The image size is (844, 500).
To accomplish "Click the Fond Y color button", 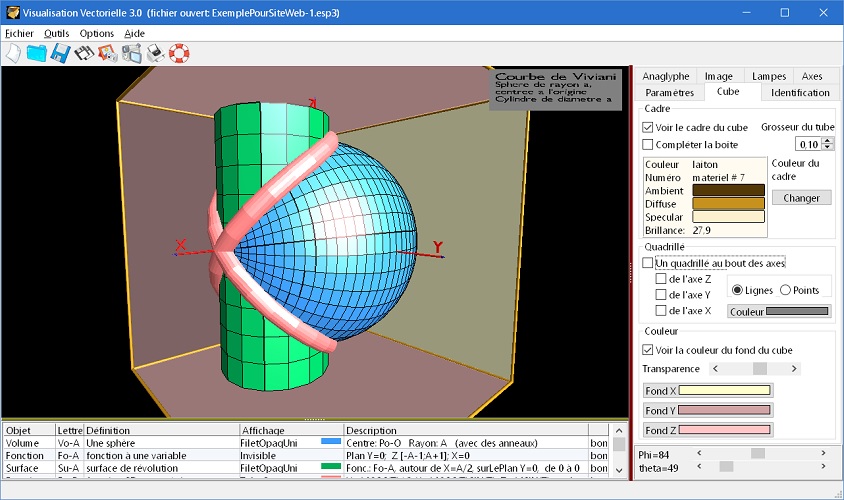I will coord(708,411).
